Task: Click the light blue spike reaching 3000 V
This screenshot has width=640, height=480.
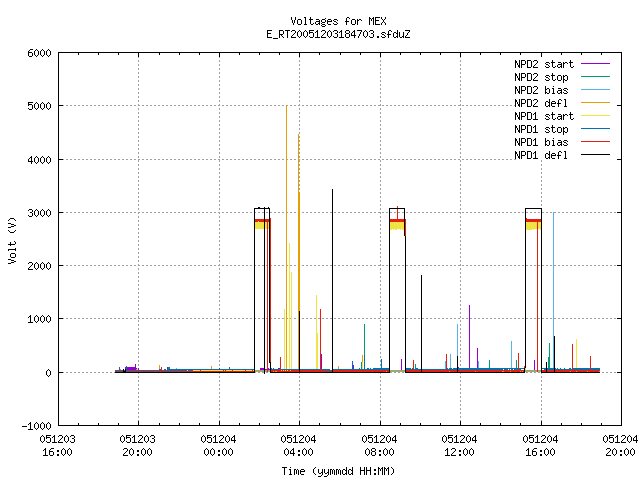Action: [553, 290]
